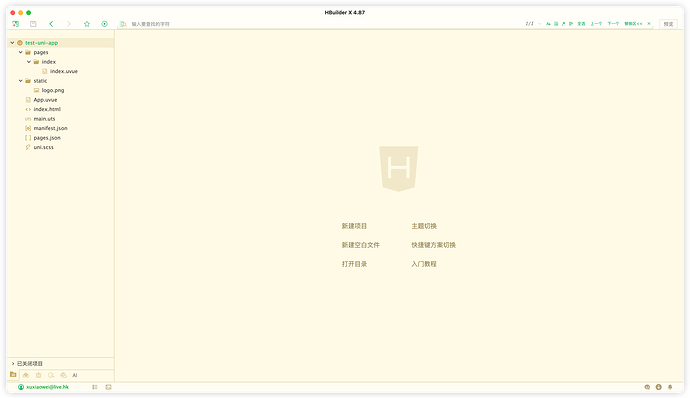The width and height of the screenshot is (690, 398).
Task: Go back with the left arrow icon
Action: [51, 24]
